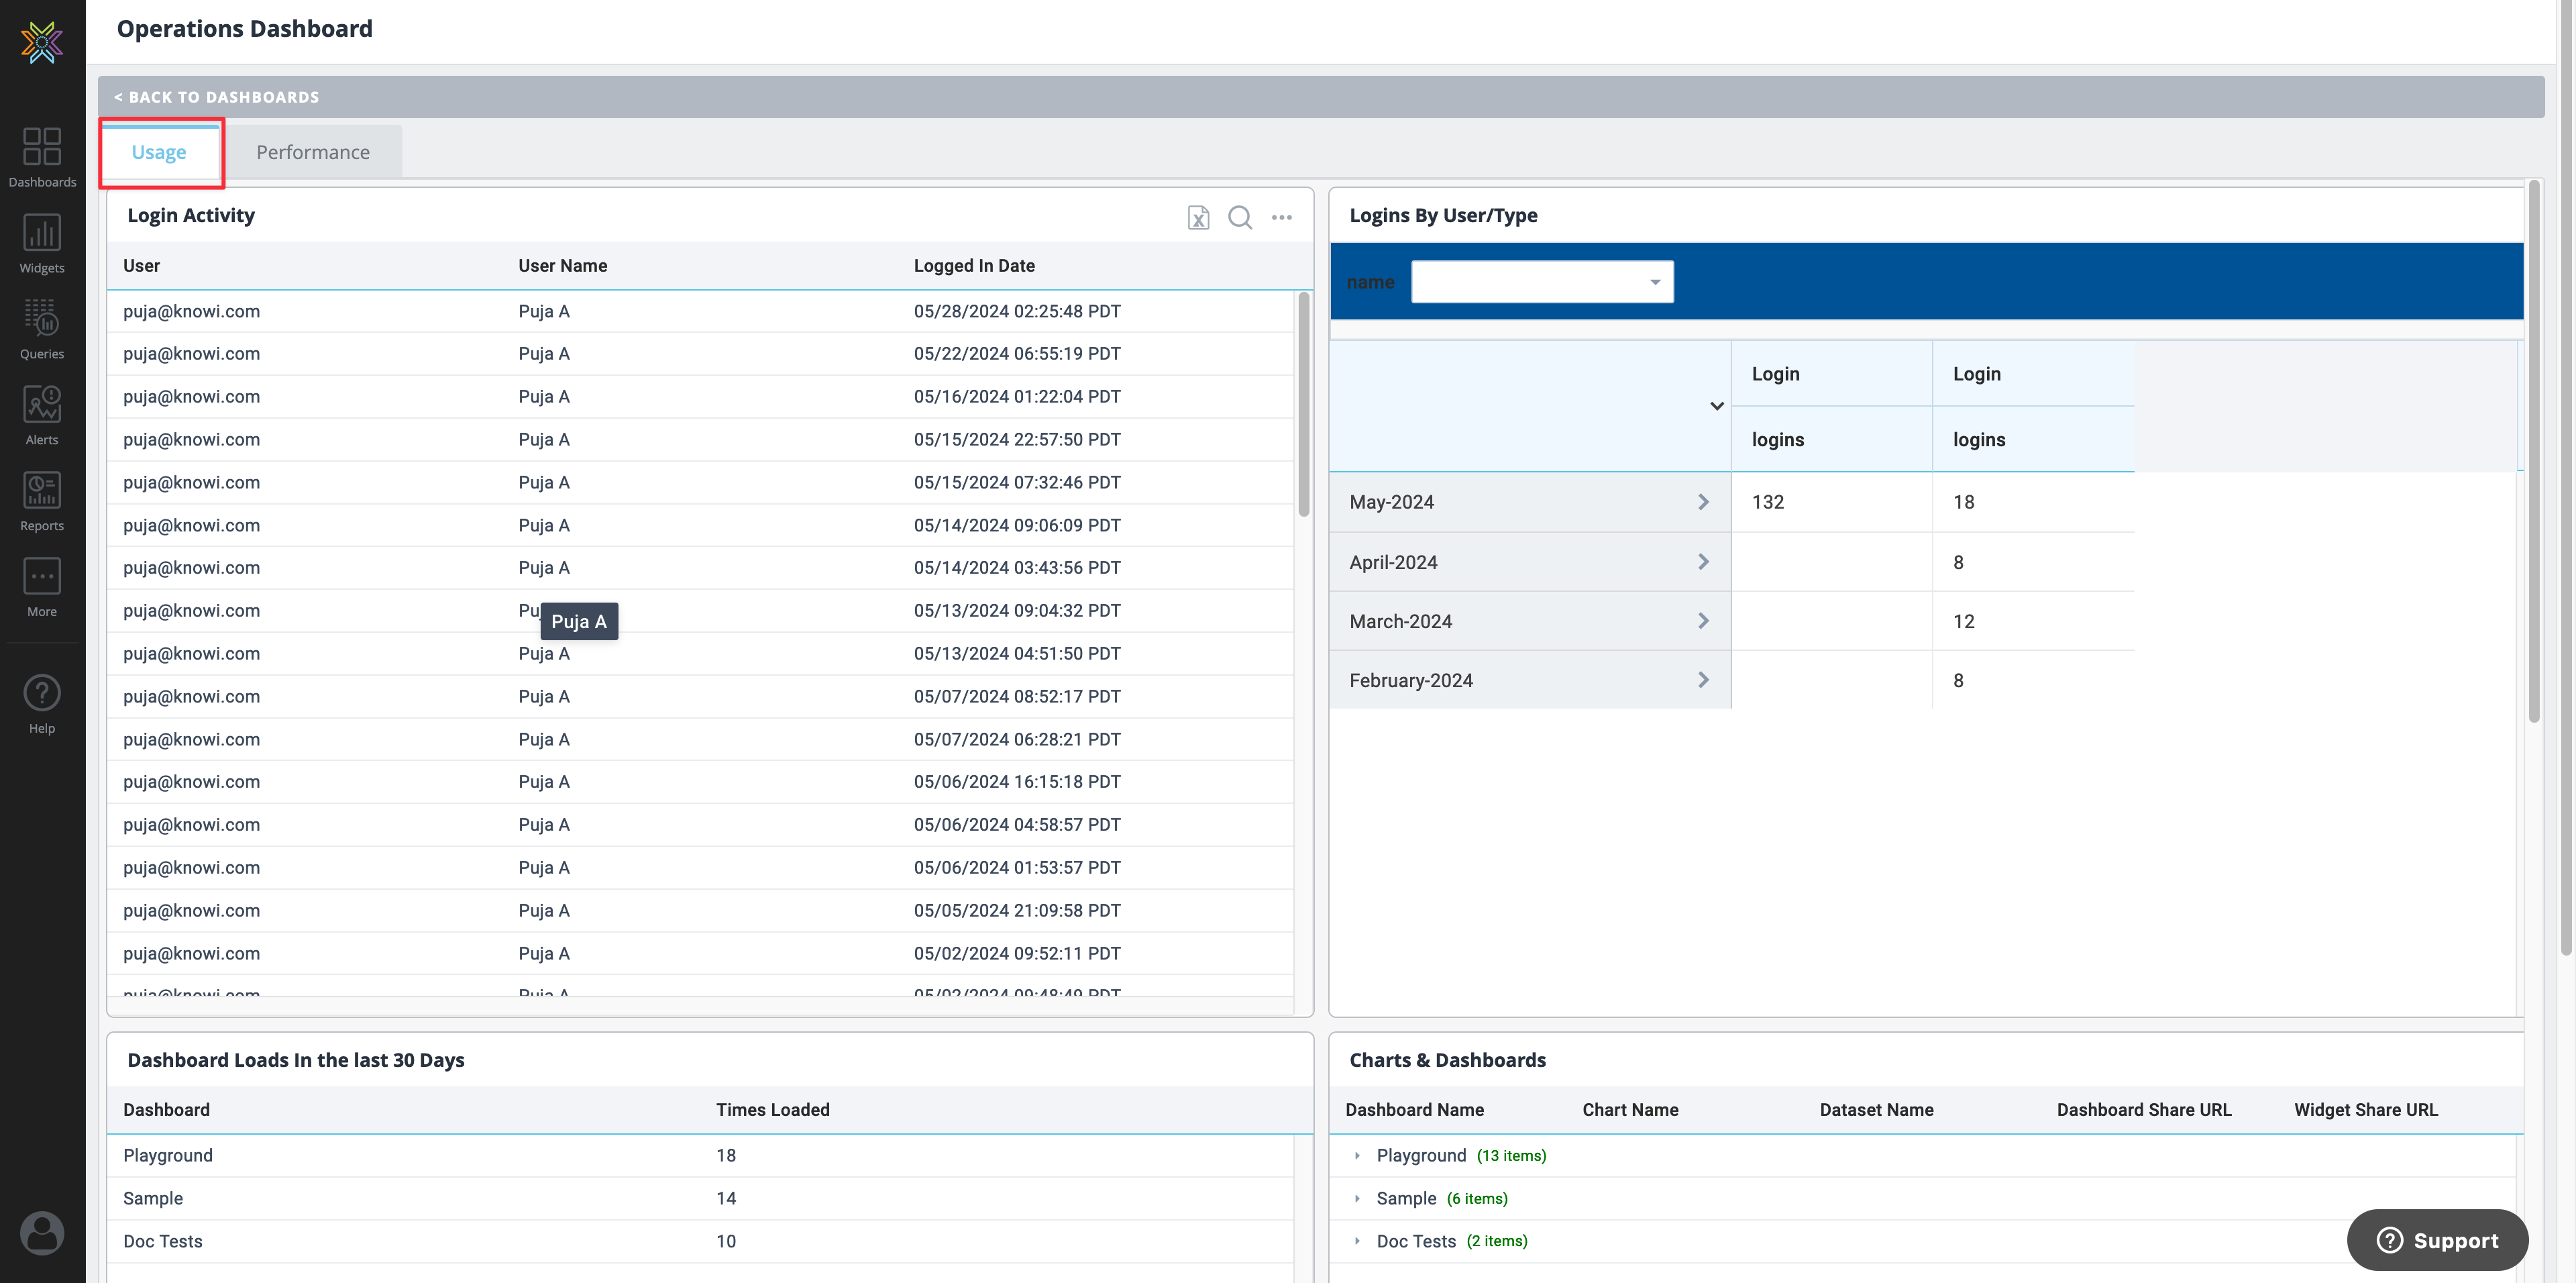Go to Queries in sidebar

tap(42, 327)
